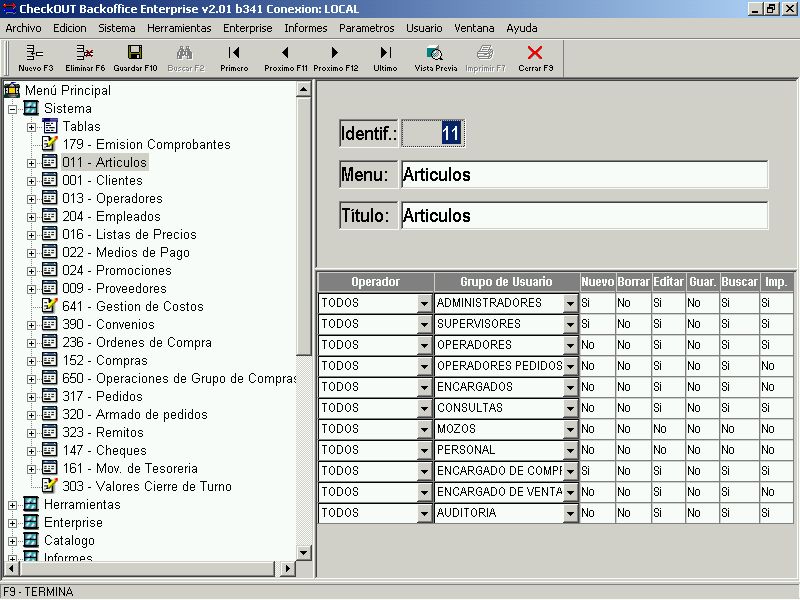Open Operador dropdown in the AUDITORIA row
The width and height of the screenshot is (800, 600).
tap(424, 513)
